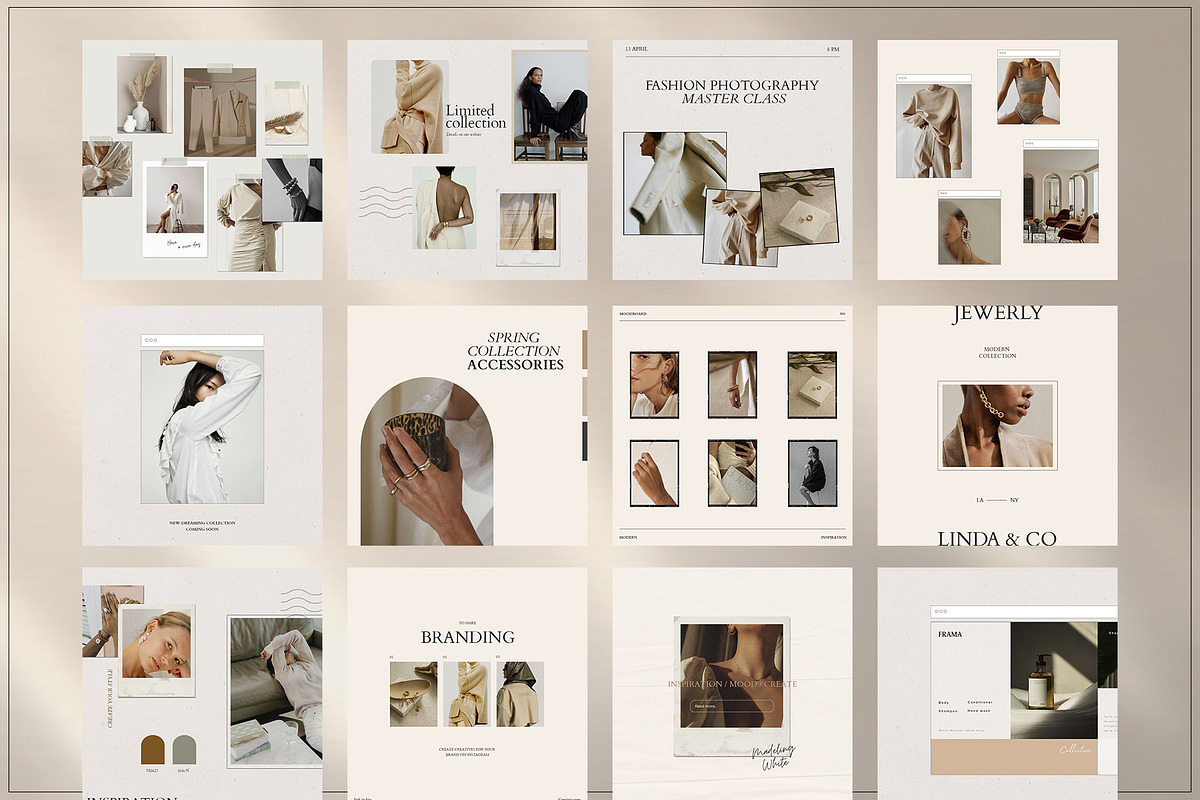Click 'NEW DREAMING COLLECTION COMING SOON' caption
Viewport: 1200px width, 800px height.
[202, 526]
